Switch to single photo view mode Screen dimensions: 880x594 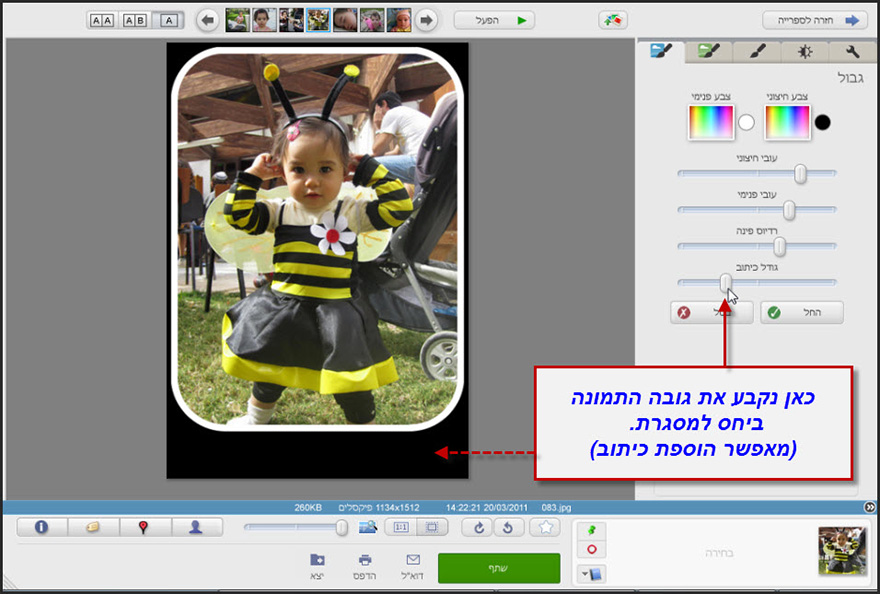[x=170, y=19]
